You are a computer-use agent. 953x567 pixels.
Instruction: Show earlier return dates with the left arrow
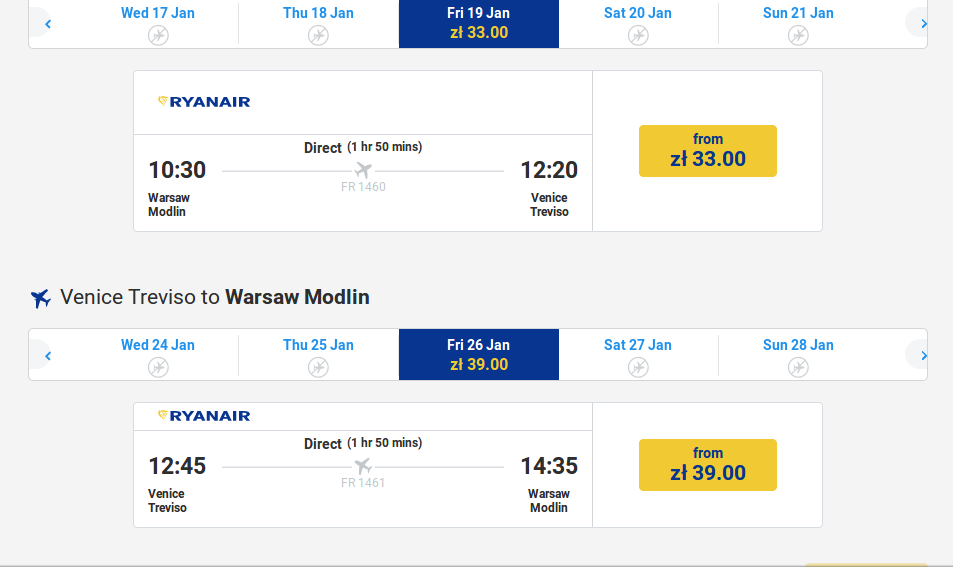coord(47,355)
